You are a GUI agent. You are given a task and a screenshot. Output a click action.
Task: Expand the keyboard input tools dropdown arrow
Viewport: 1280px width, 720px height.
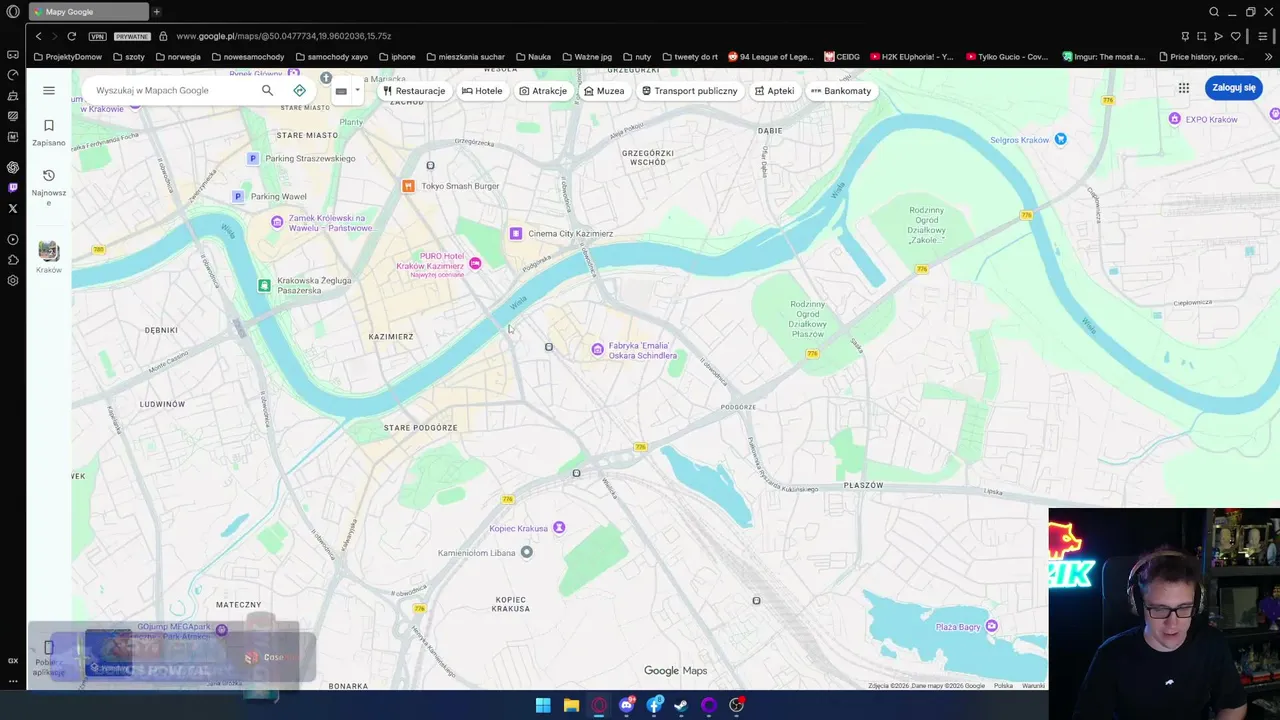pyautogui.click(x=357, y=90)
